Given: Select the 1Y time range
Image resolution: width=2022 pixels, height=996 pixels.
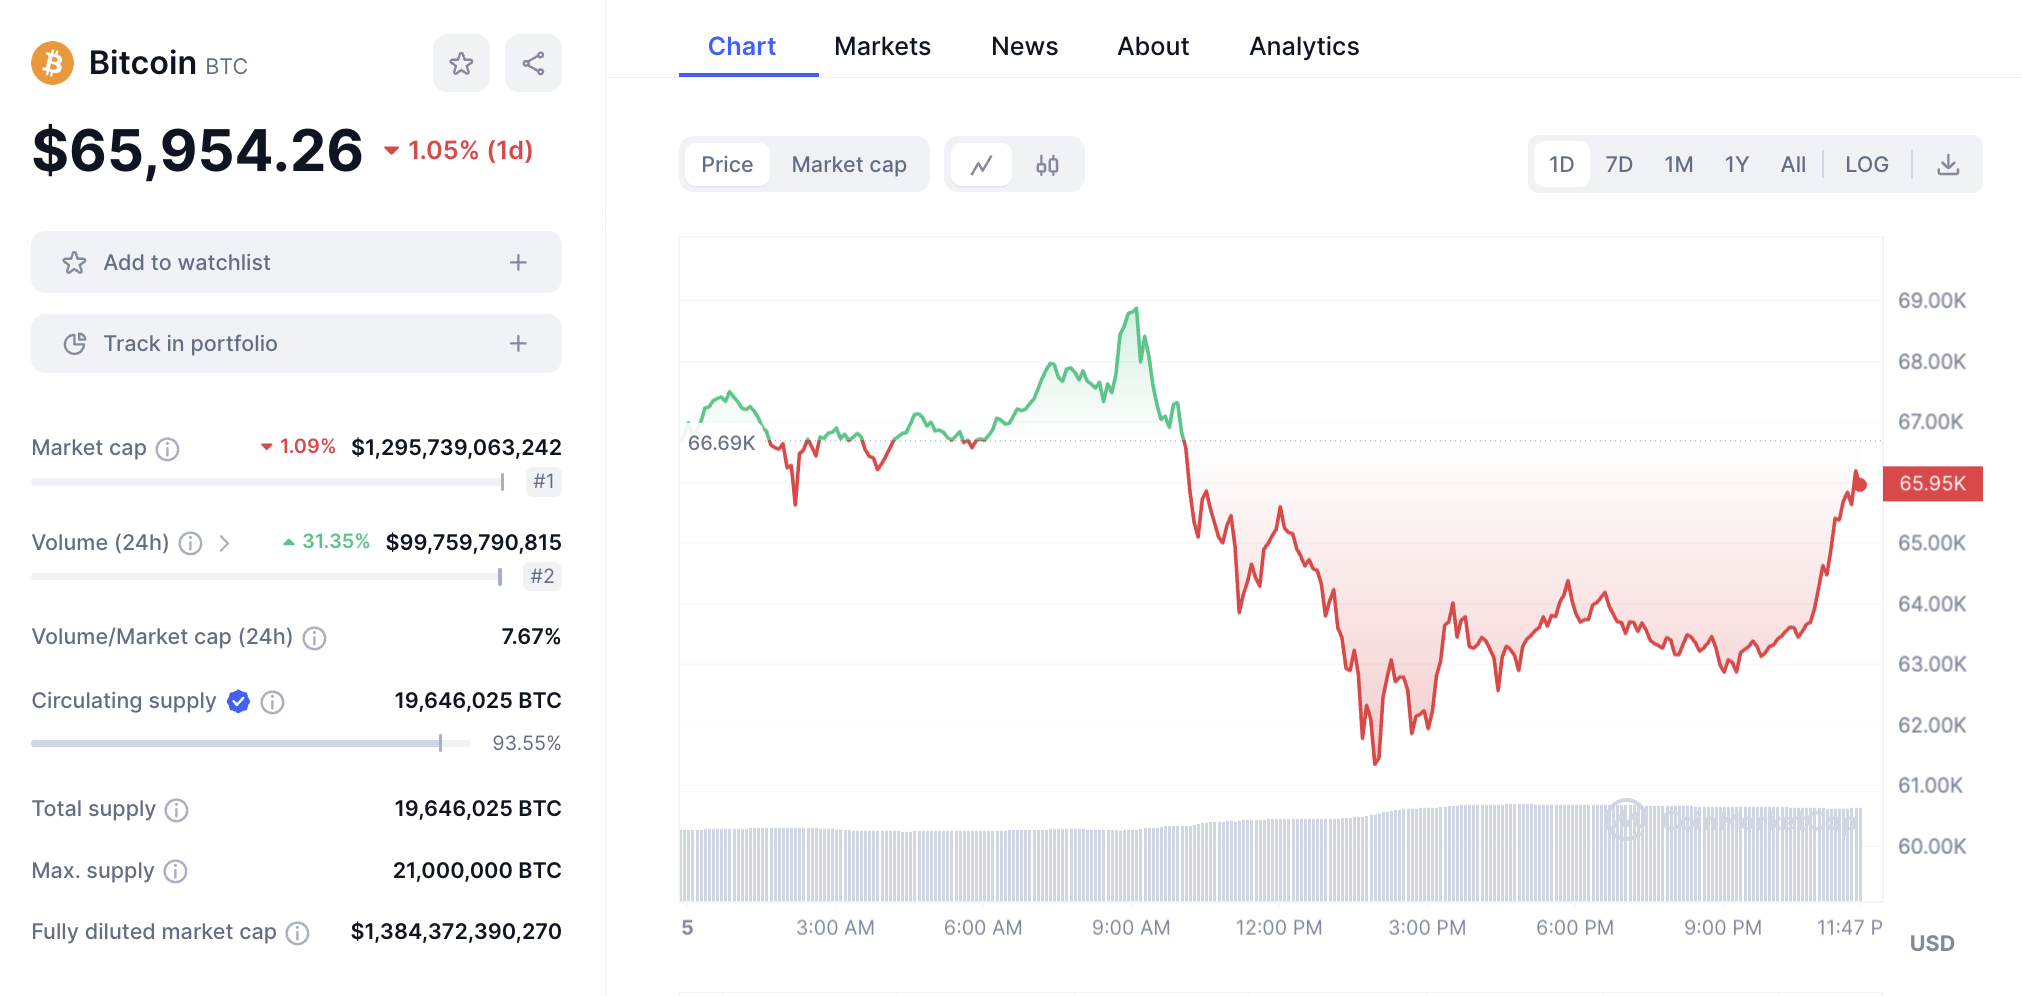Looking at the screenshot, I should coord(1736,165).
